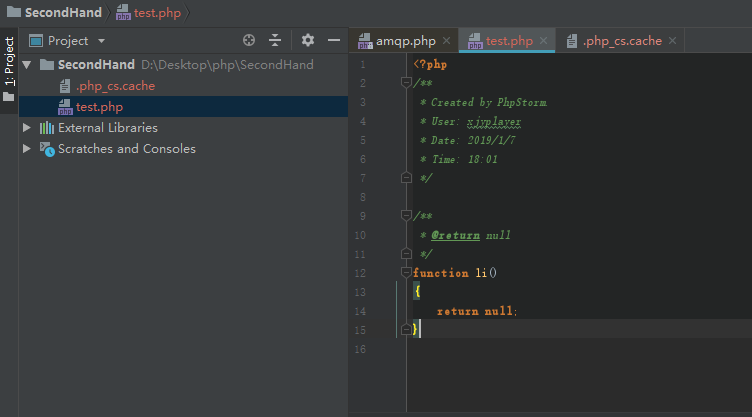Click the Project view window icon
This screenshot has height=417, width=752.
36,41
